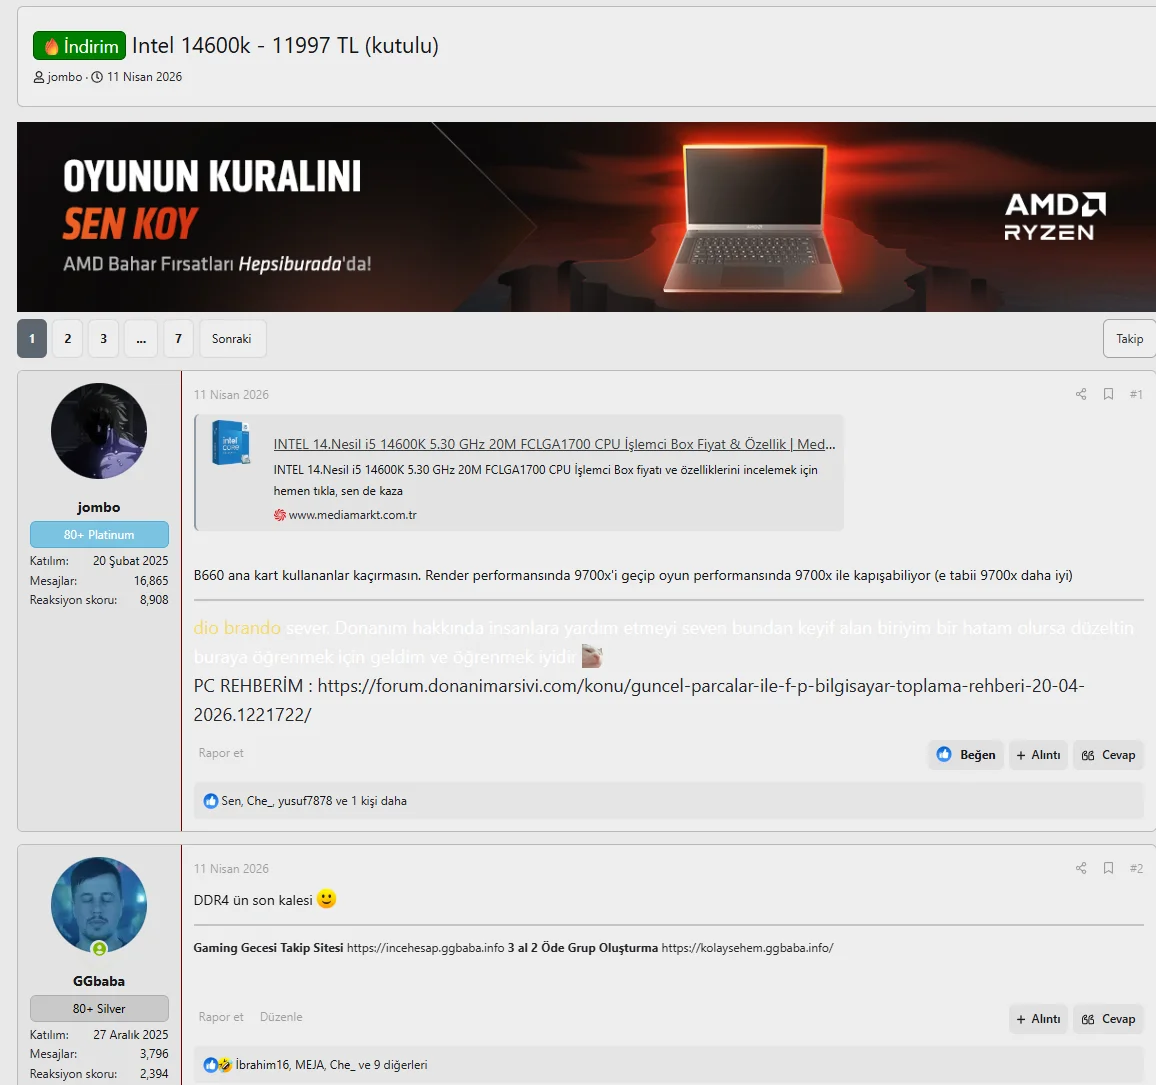Click thread author jombo under title
Image resolution: width=1156 pixels, height=1085 pixels.
coord(65,77)
